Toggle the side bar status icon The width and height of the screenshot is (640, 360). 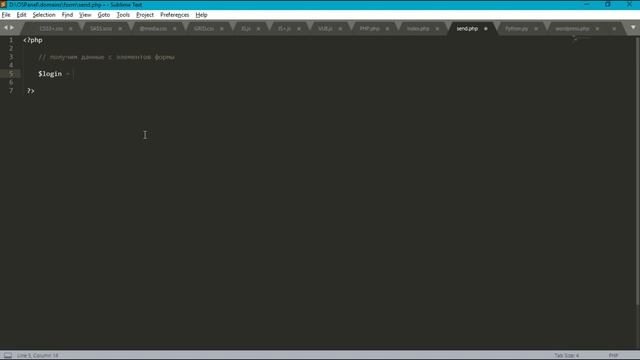[x=8, y=356]
